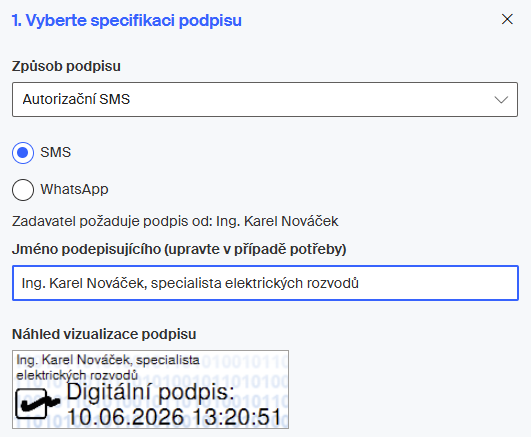Viewport: 531px width, 437px height.
Task: Click the Způsob podpisu label
Action: tap(66, 66)
